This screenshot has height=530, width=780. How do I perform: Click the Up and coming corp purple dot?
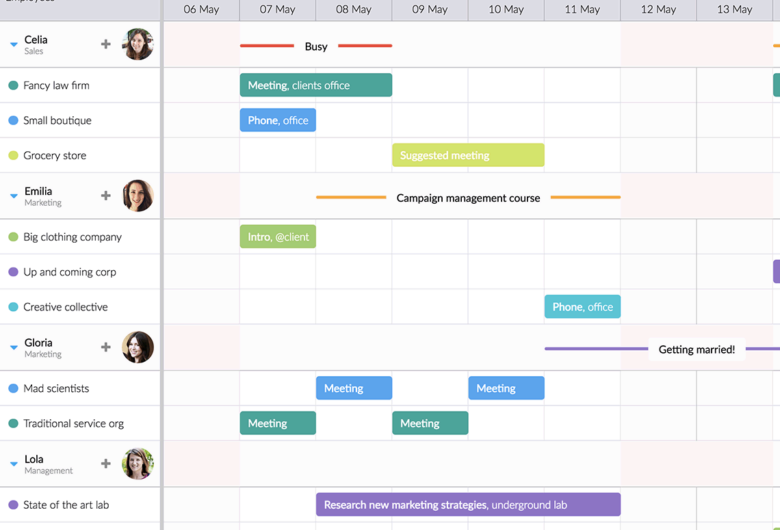coord(13,272)
